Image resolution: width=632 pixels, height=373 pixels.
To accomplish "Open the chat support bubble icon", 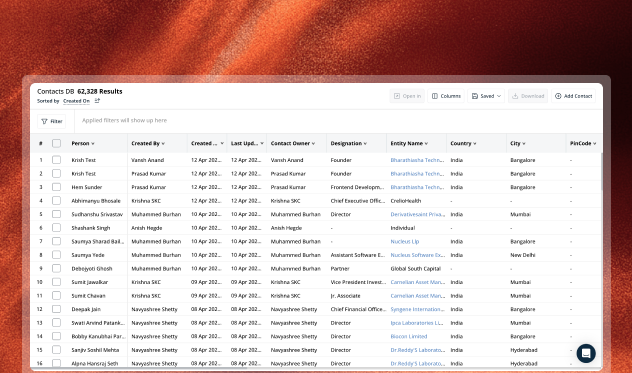I will (x=586, y=353).
